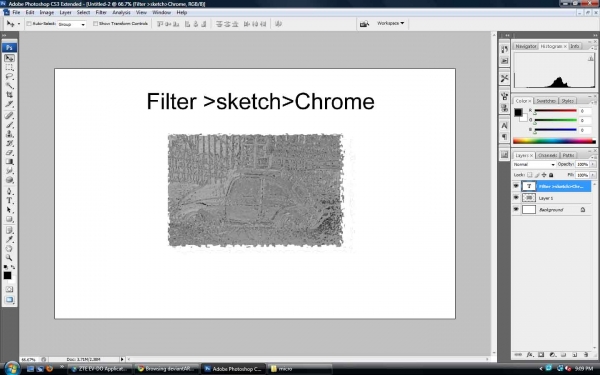Viewport: 600px width, 375px height.
Task: Hide the Background layer via its eye icon
Action: tap(516, 209)
